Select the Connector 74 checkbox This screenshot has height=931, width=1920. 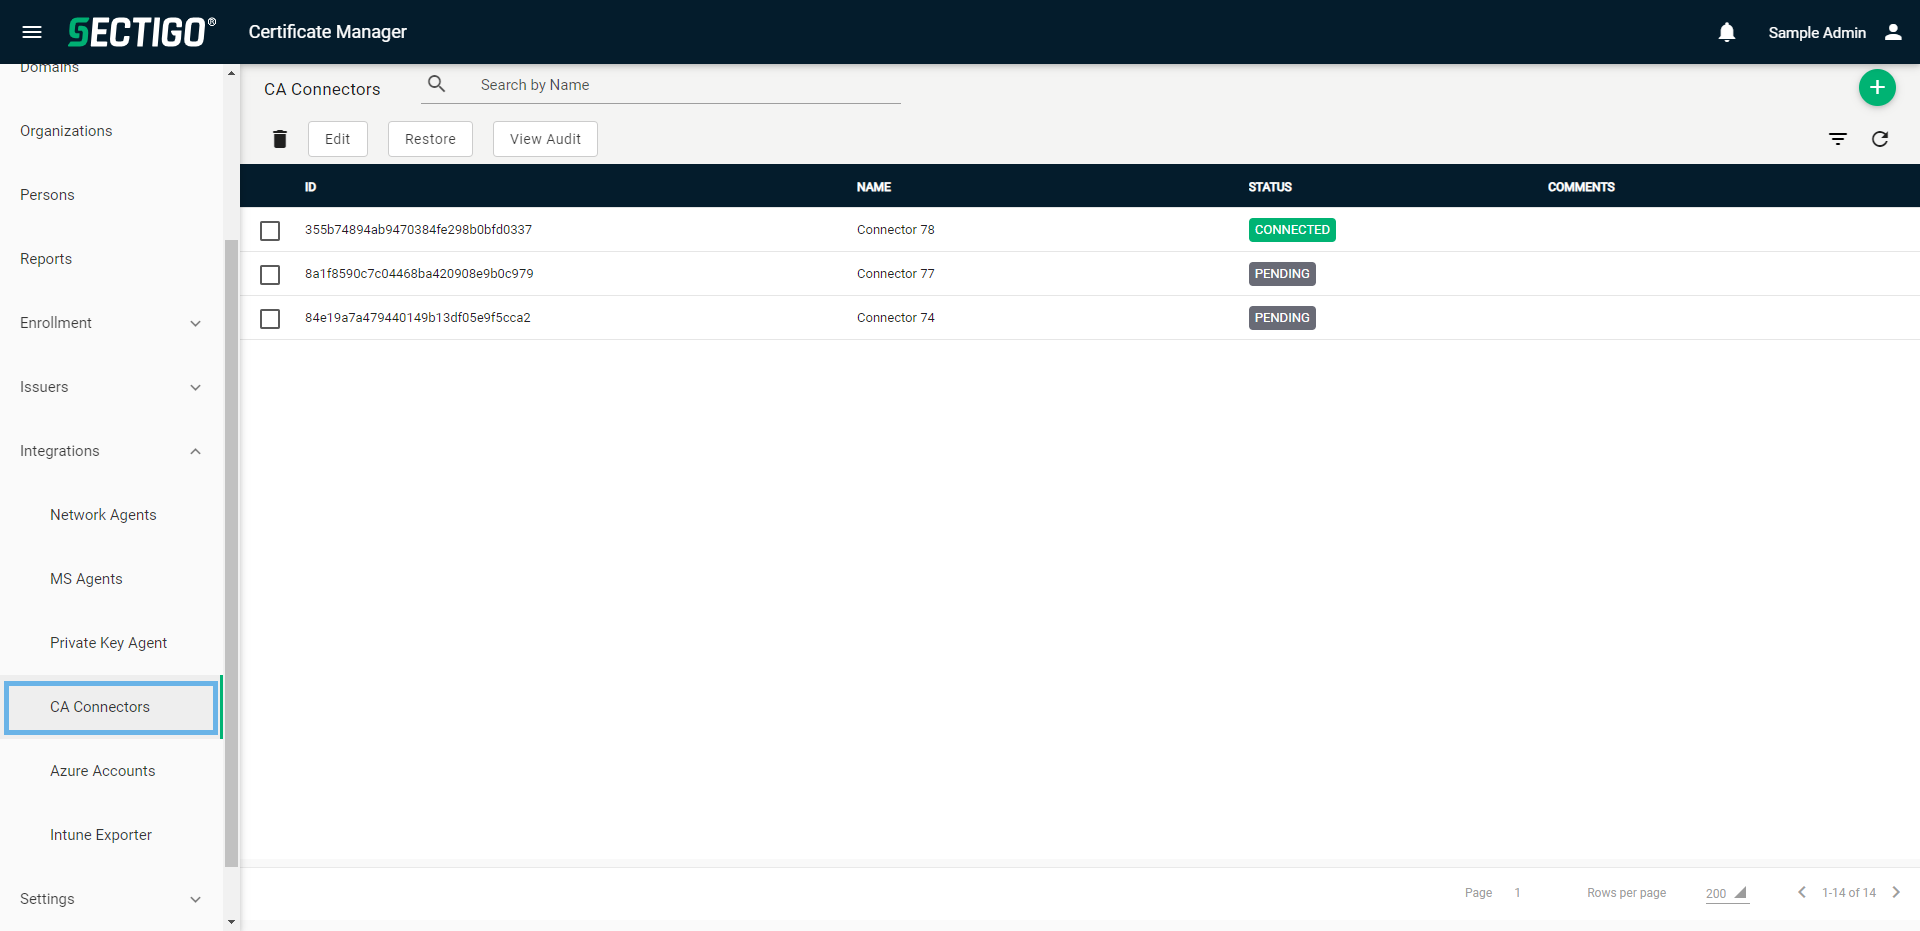click(270, 319)
